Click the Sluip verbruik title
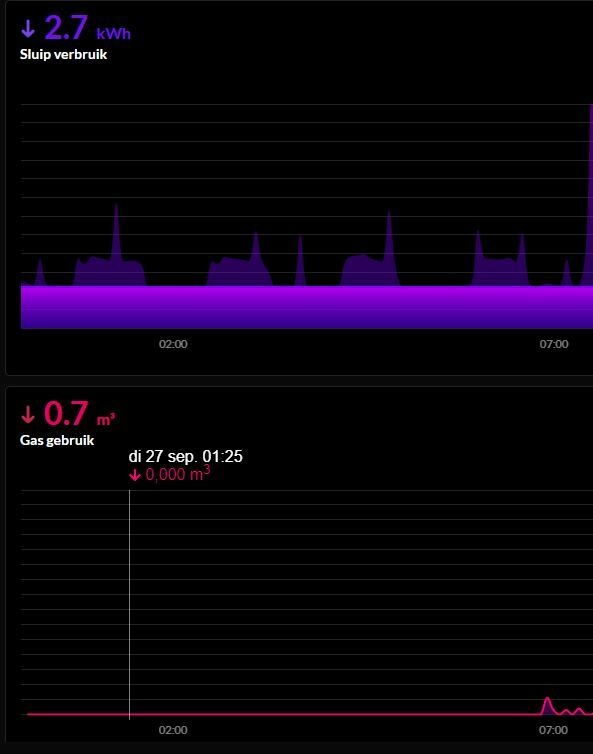This screenshot has height=754, width=593. click(63, 54)
